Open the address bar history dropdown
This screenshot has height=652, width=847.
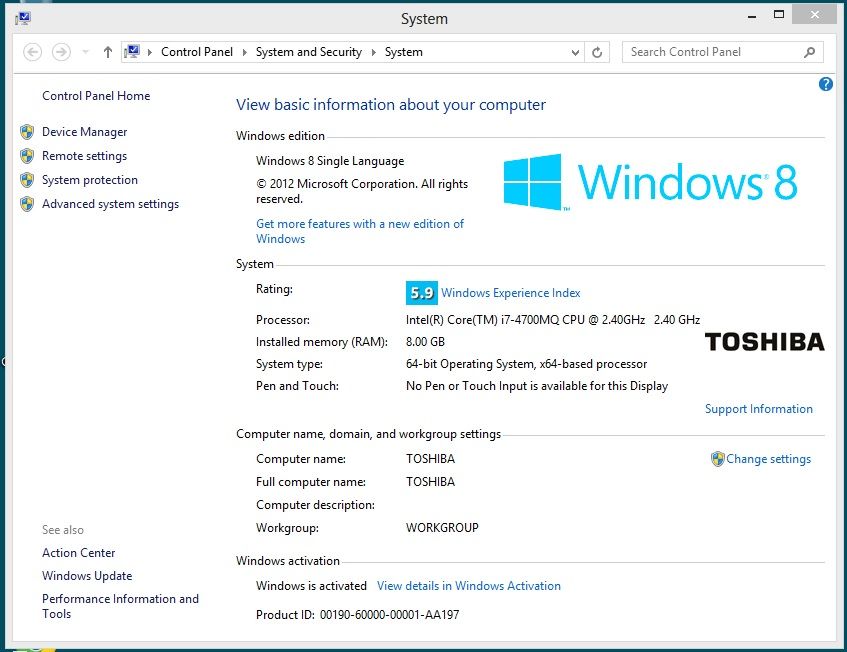575,52
